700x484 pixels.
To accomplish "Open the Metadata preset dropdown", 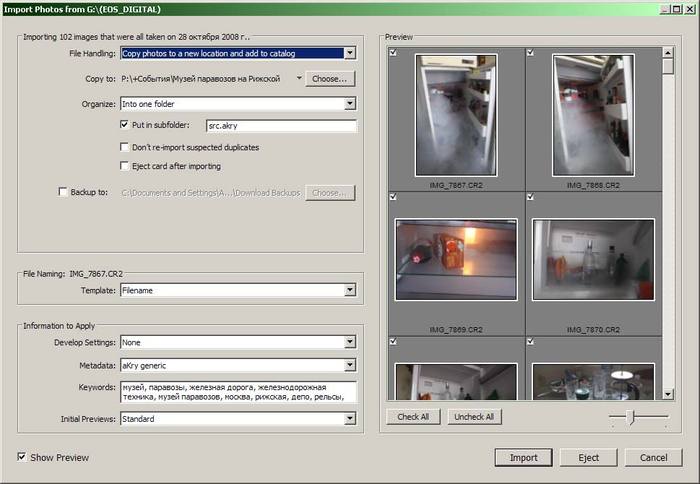I will 349,366.
